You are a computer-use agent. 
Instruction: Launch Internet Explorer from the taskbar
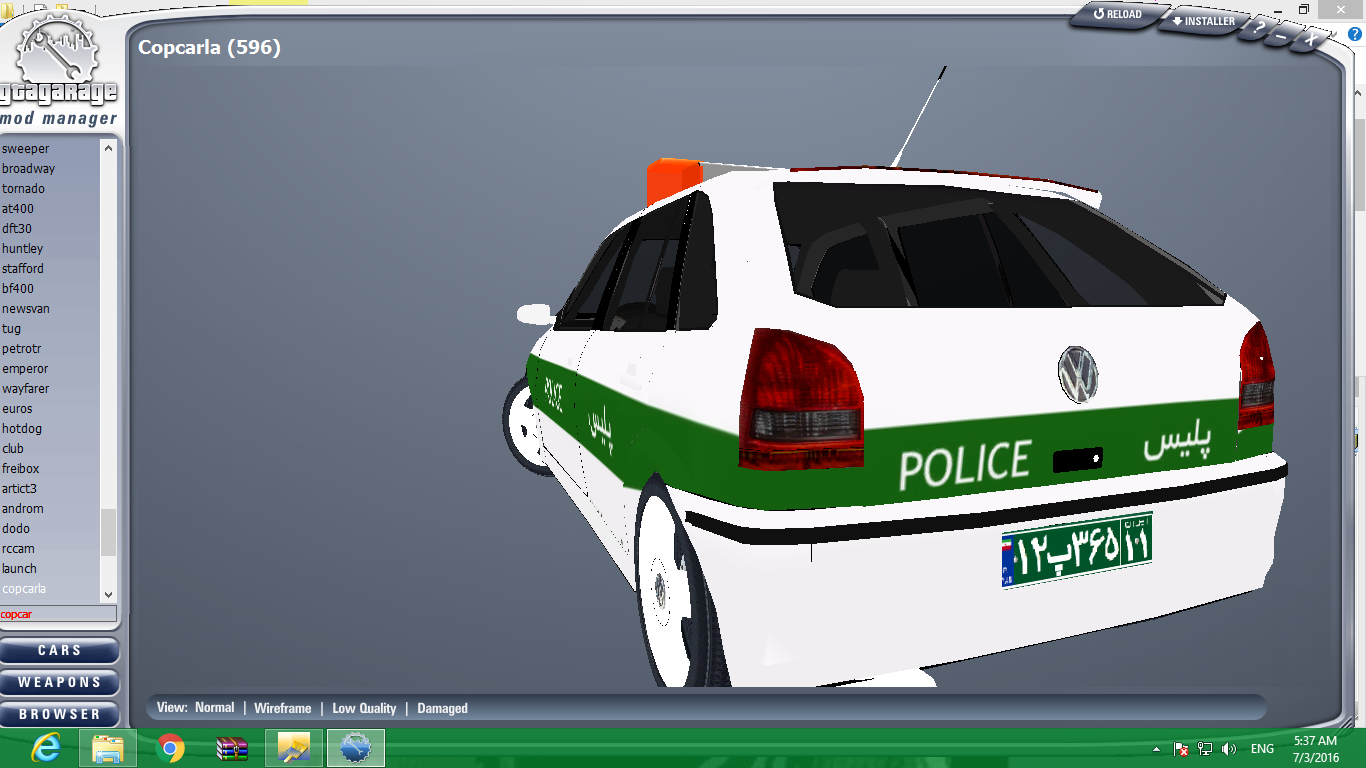point(46,748)
